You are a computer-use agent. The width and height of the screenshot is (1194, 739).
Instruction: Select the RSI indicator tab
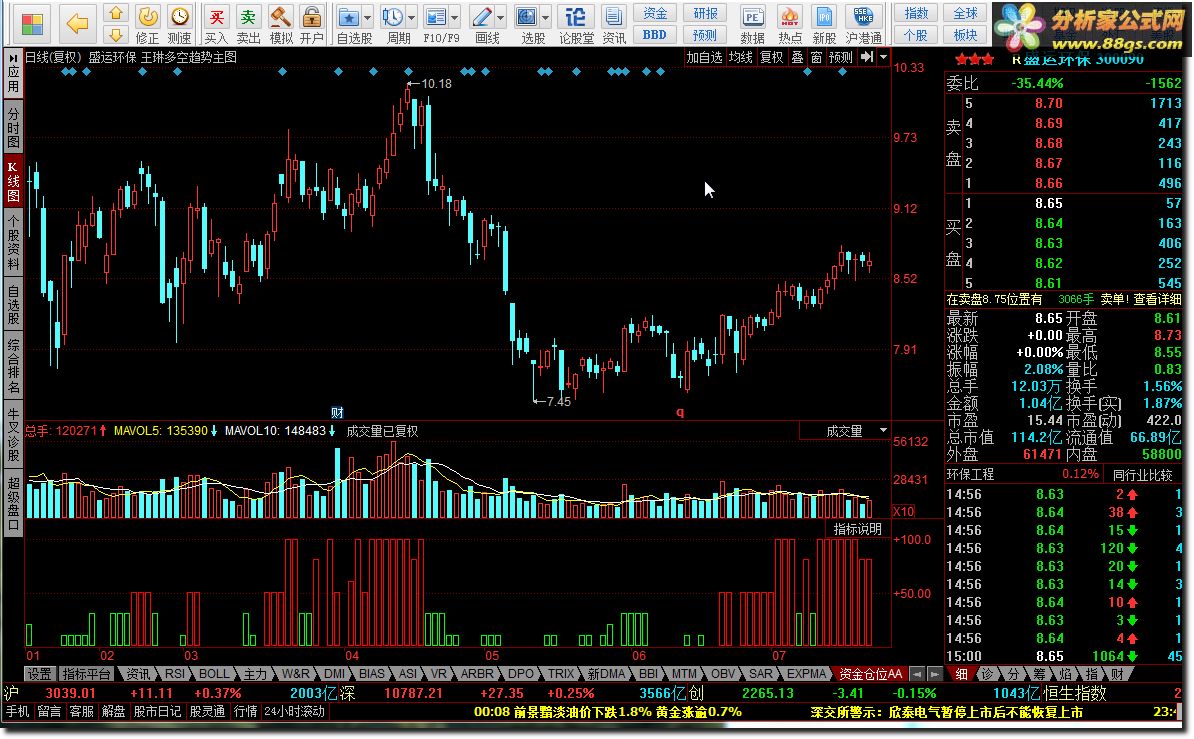175,674
